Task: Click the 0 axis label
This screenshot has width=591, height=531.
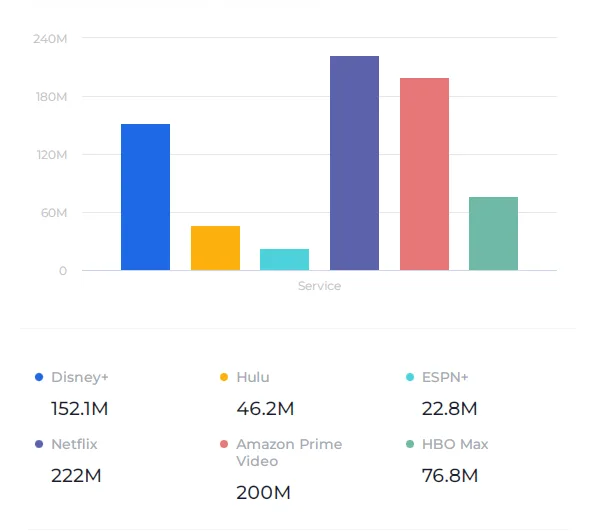Action: [63, 271]
